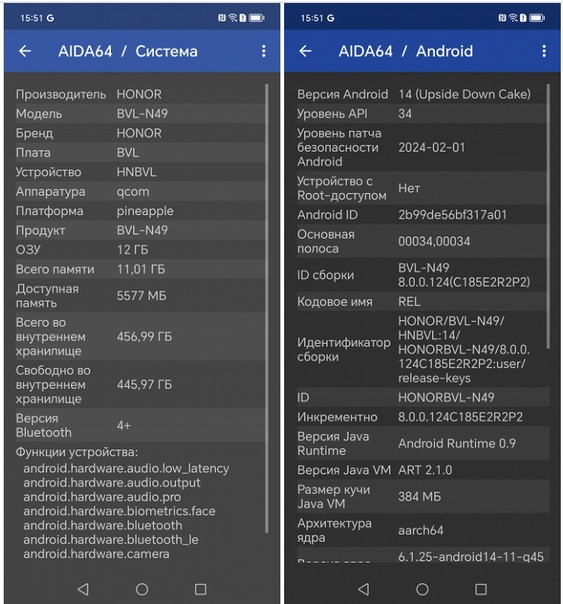Tap triangle back button on right phone
This screenshot has height=604, width=563.
click(x=364, y=589)
